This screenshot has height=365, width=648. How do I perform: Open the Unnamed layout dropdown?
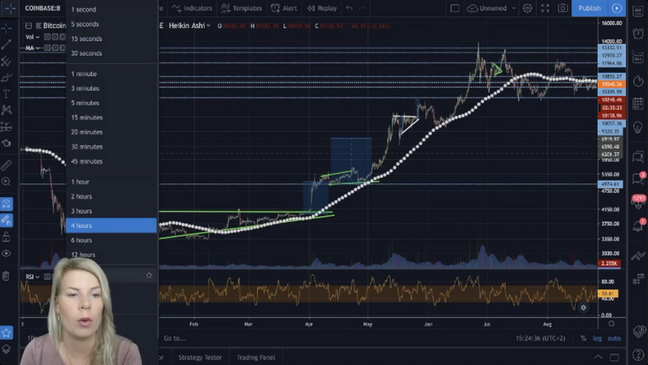[x=491, y=8]
